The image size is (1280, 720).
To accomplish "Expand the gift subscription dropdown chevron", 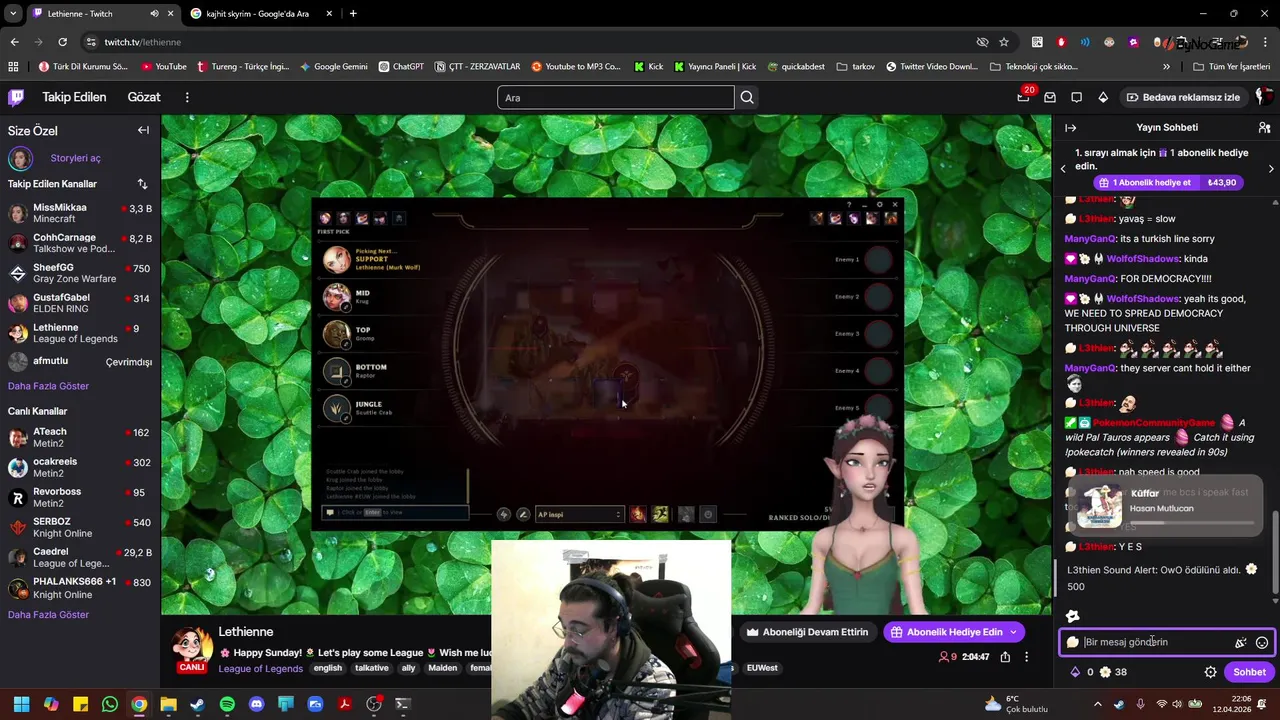I will coord(1014,632).
